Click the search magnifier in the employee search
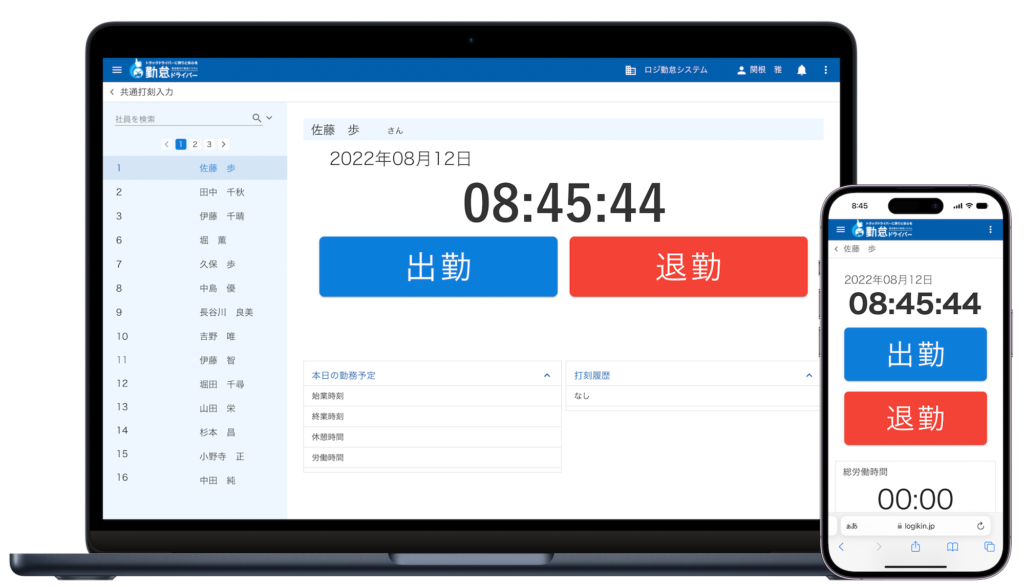 [x=256, y=117]
